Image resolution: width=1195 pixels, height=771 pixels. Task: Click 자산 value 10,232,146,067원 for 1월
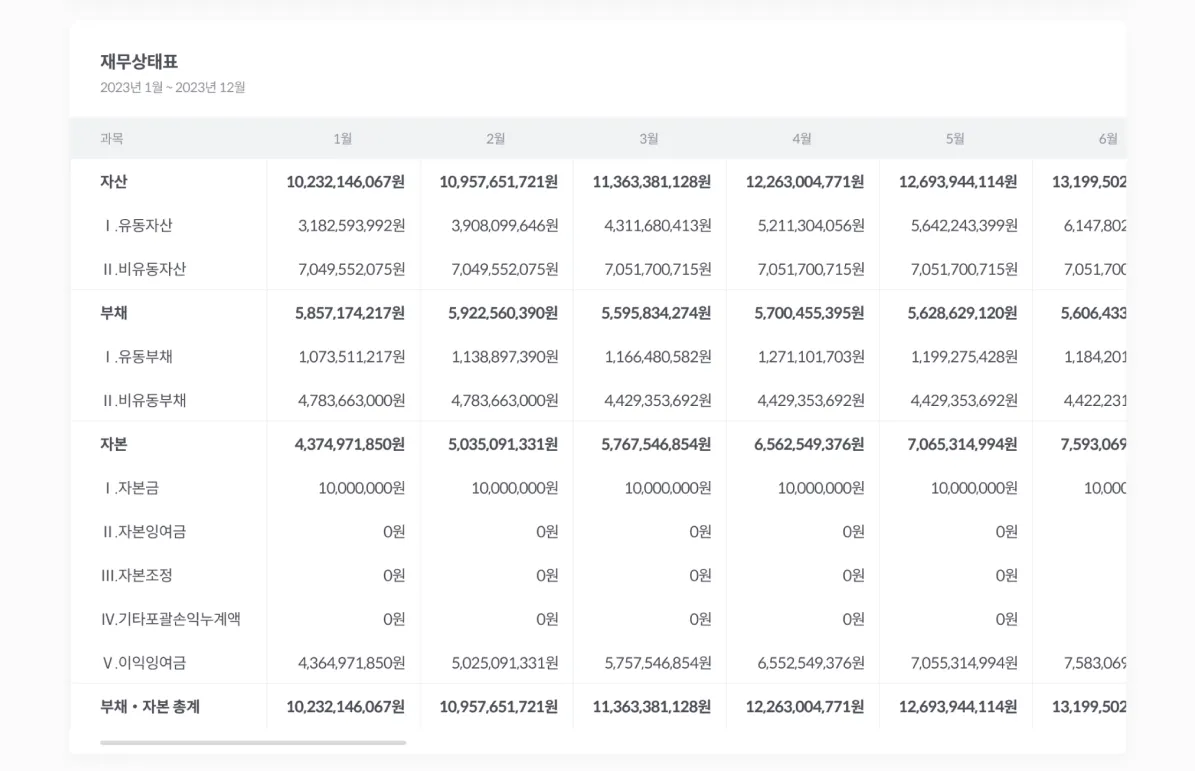click(345, 182)
